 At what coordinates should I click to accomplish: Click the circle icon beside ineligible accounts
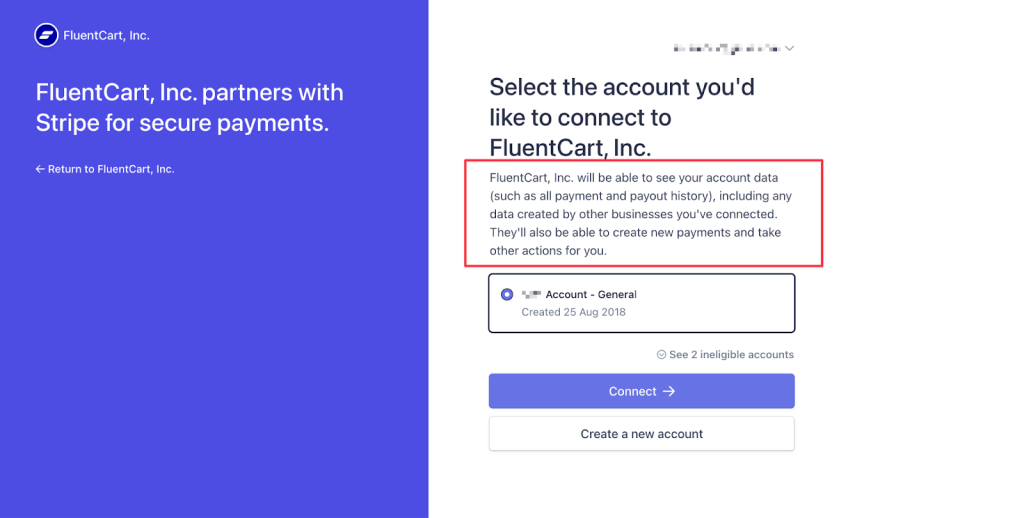coord(661,355)
